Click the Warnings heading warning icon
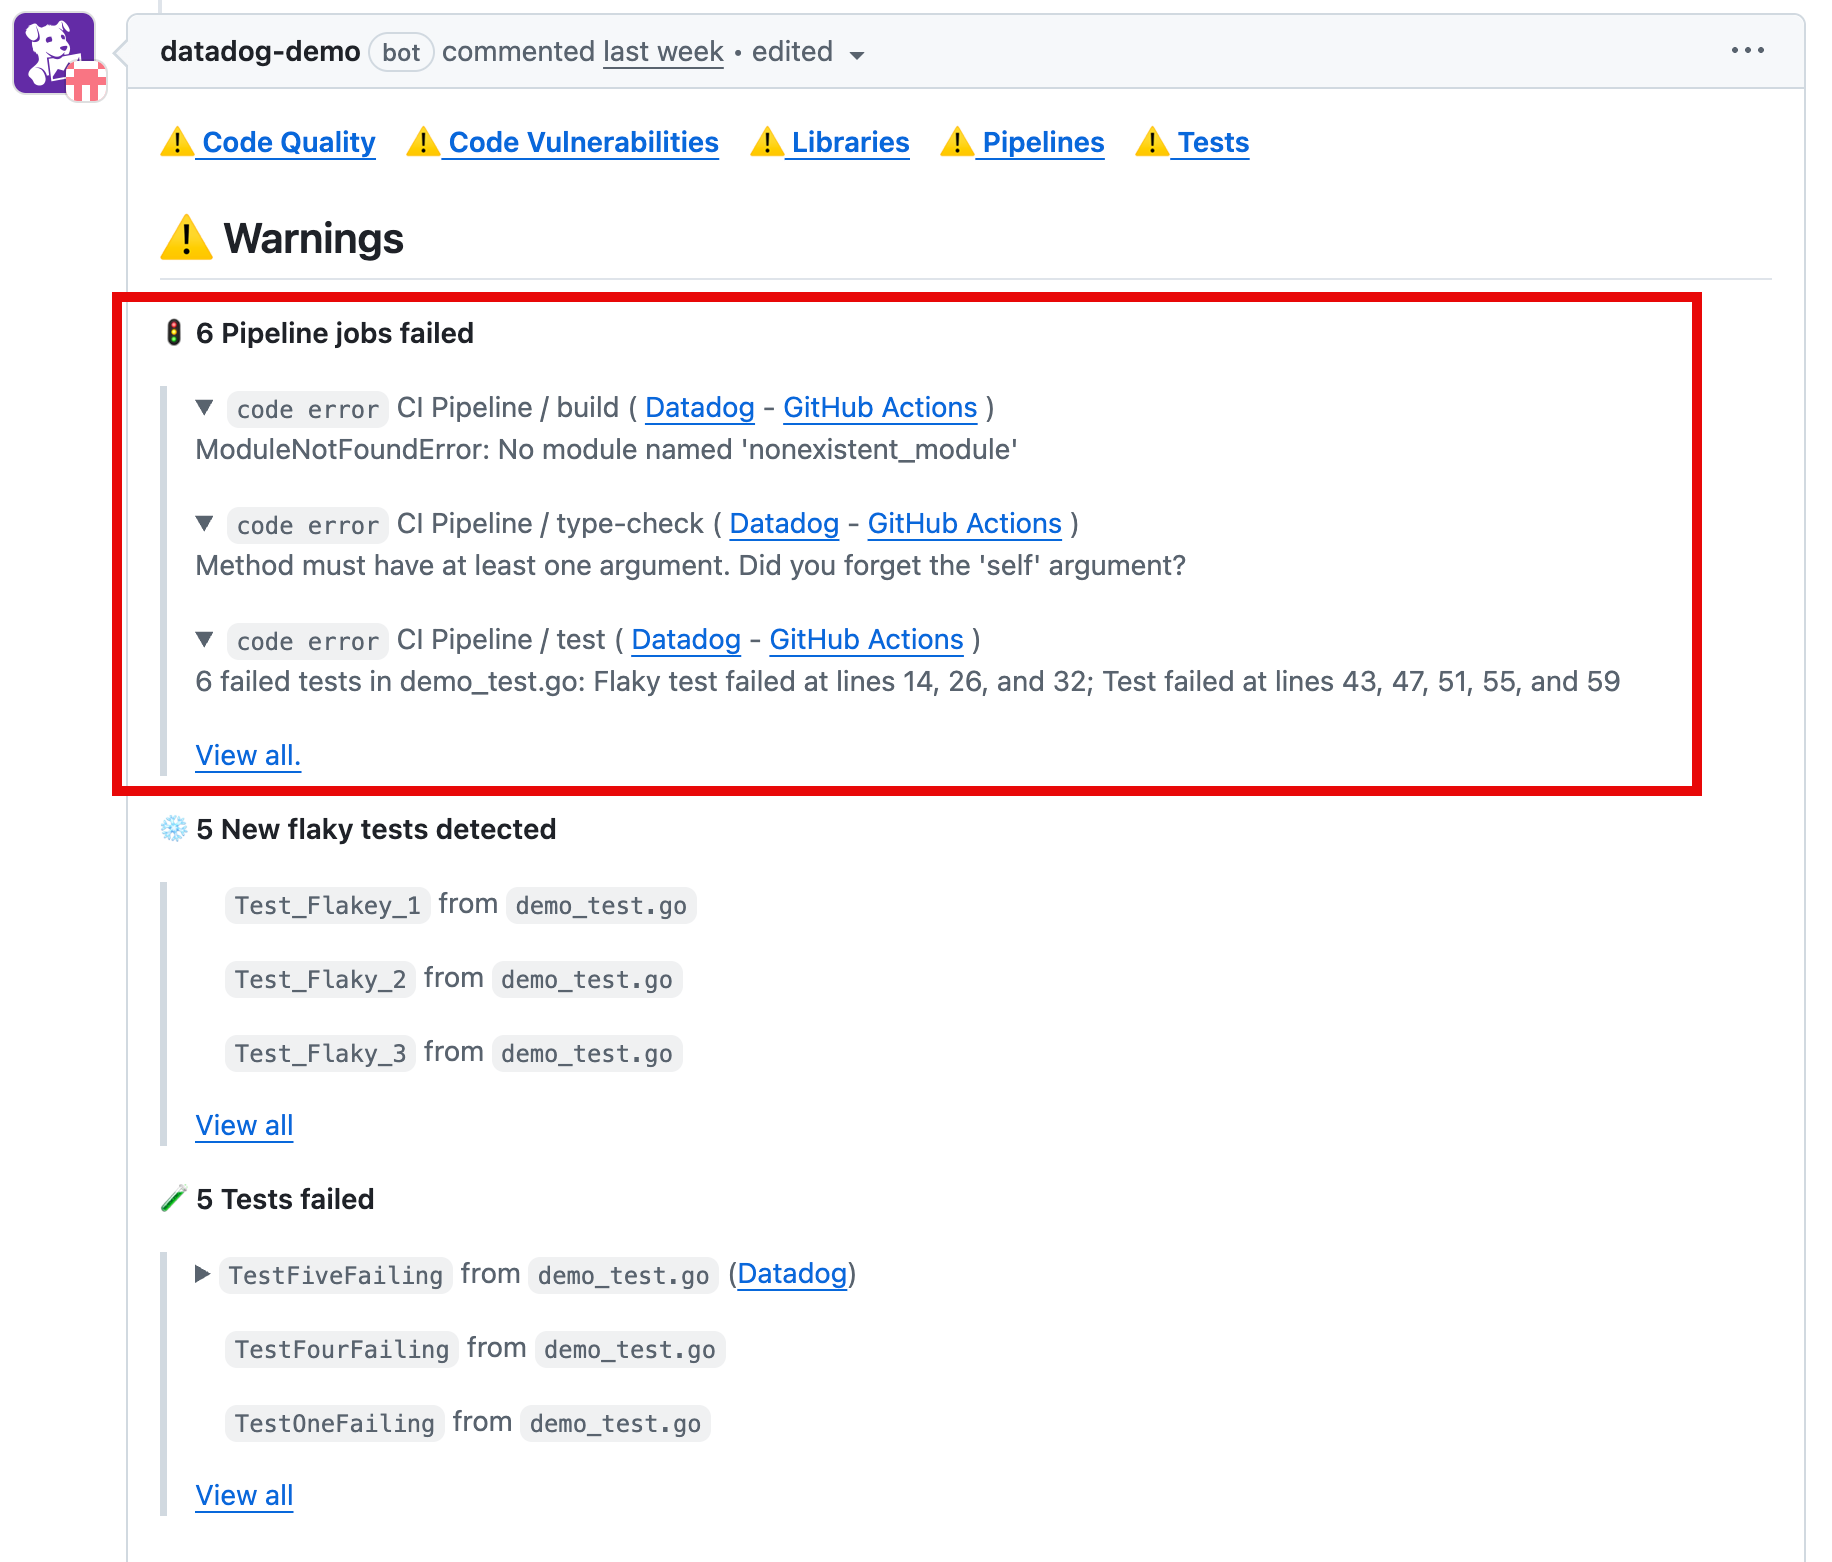Viewport: 1832px width, 1562px height. [186, 238]
